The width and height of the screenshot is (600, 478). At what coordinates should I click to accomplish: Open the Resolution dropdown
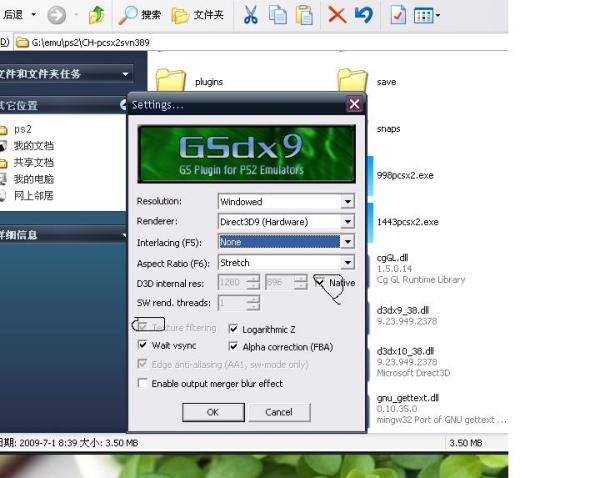[347, 201]
